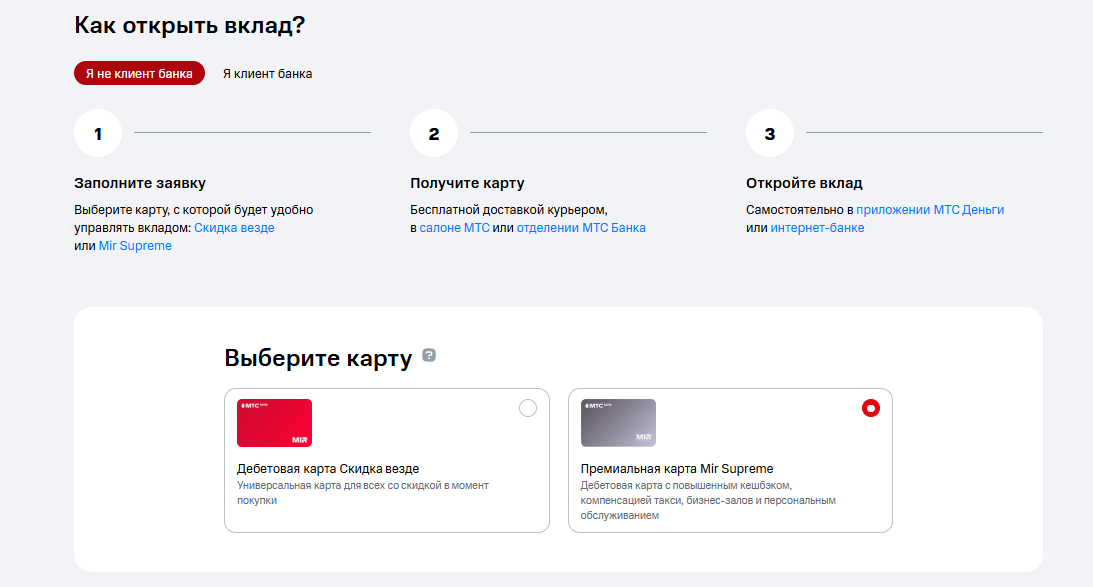Screen dimensions: 1093x587
Task: Switch to Я клиент банка tab
Action: click(x=267, y=73)
